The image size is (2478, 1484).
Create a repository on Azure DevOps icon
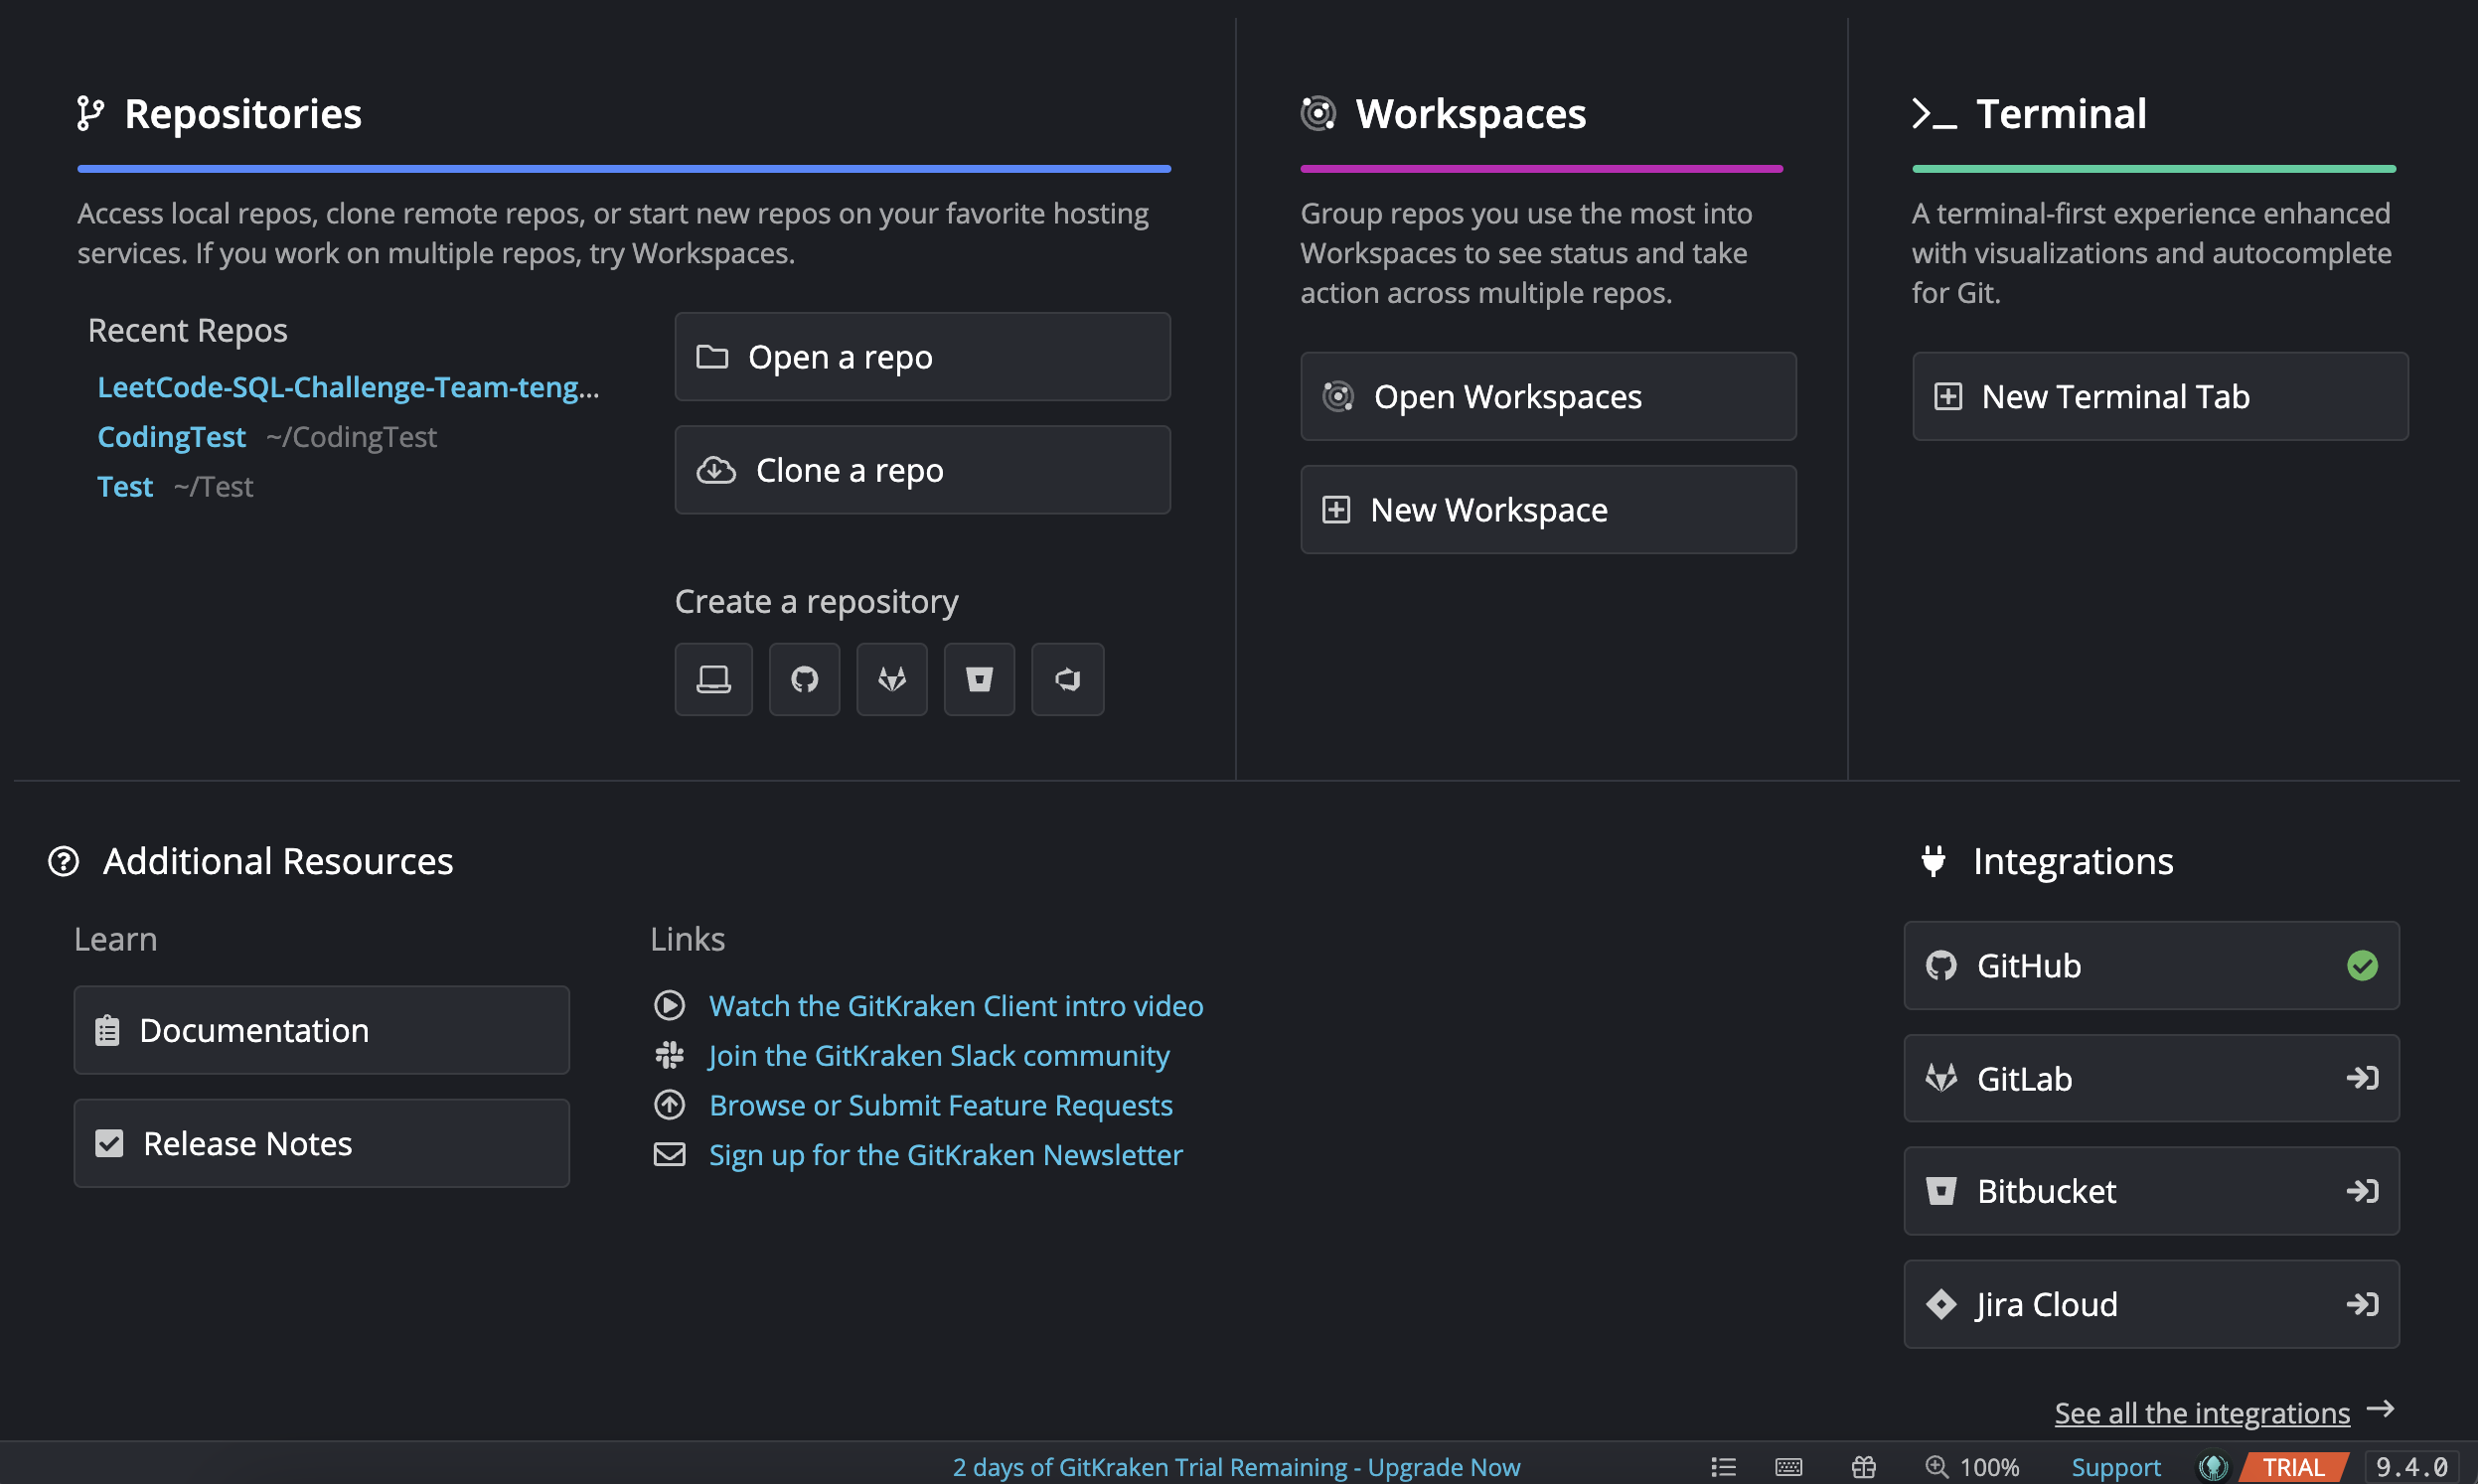[1068, 679]
